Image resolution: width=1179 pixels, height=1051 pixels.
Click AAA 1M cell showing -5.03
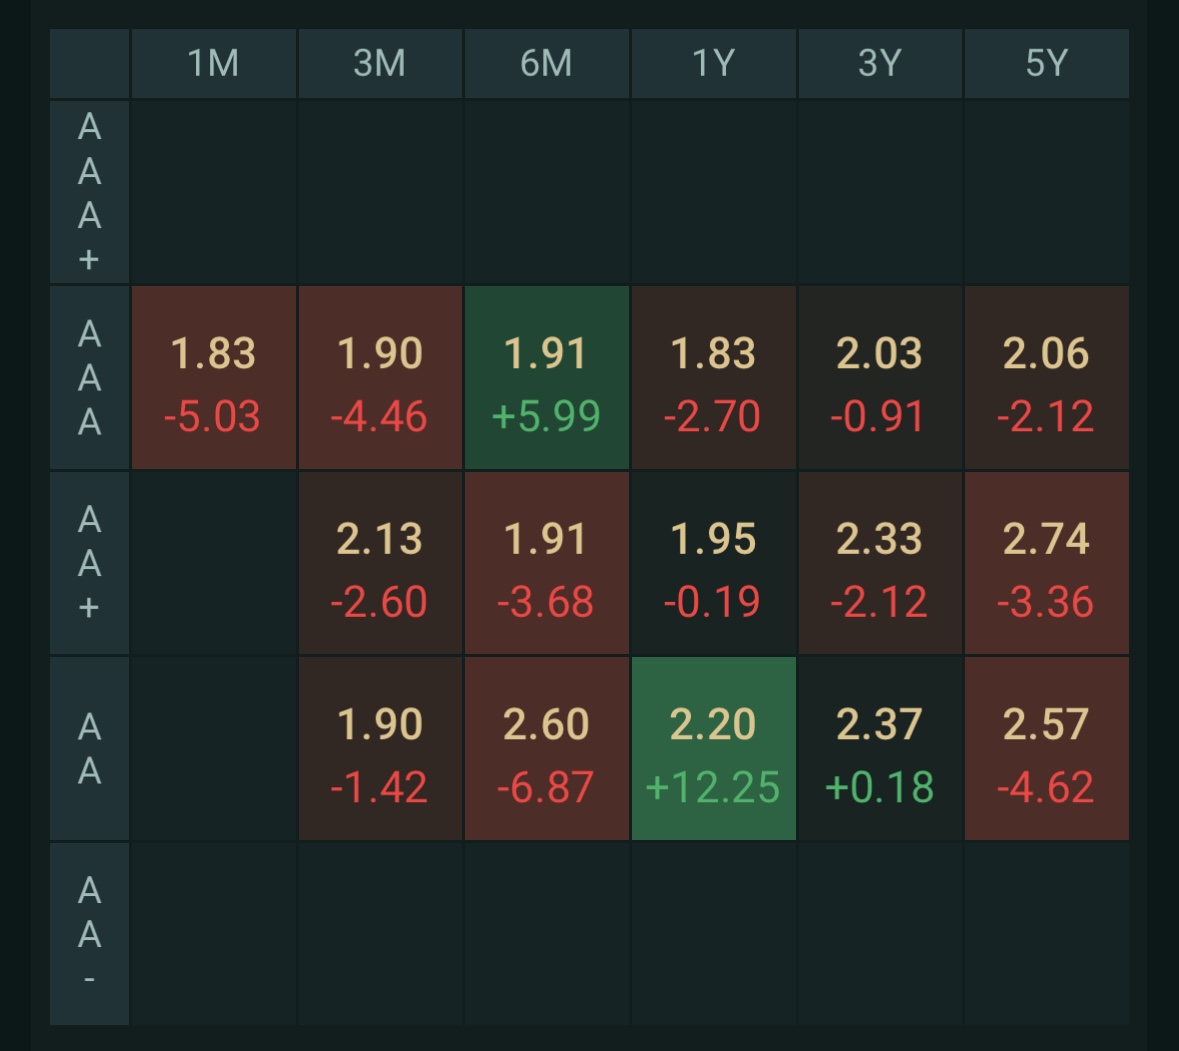tap(214, 378)
